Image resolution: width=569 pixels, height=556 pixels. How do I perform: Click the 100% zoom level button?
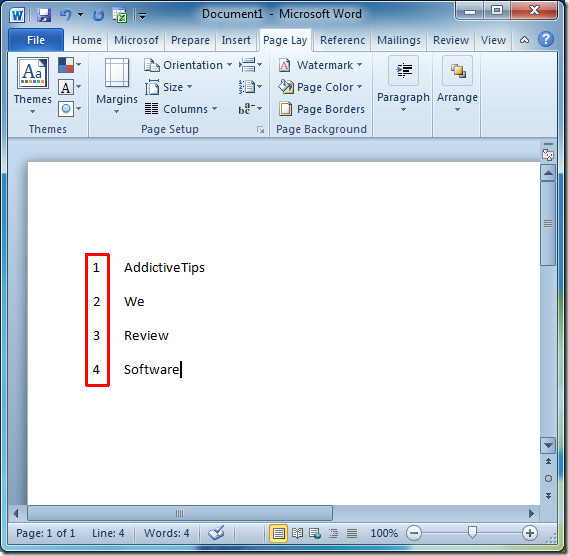click(384, 533)
